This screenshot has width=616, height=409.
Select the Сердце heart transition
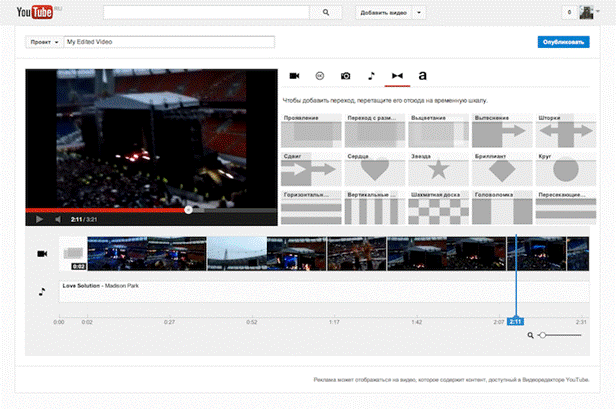[x=375, y=169]
